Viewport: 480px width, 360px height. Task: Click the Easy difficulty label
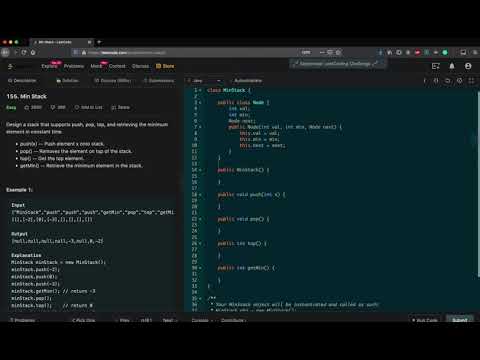(11, 107)
